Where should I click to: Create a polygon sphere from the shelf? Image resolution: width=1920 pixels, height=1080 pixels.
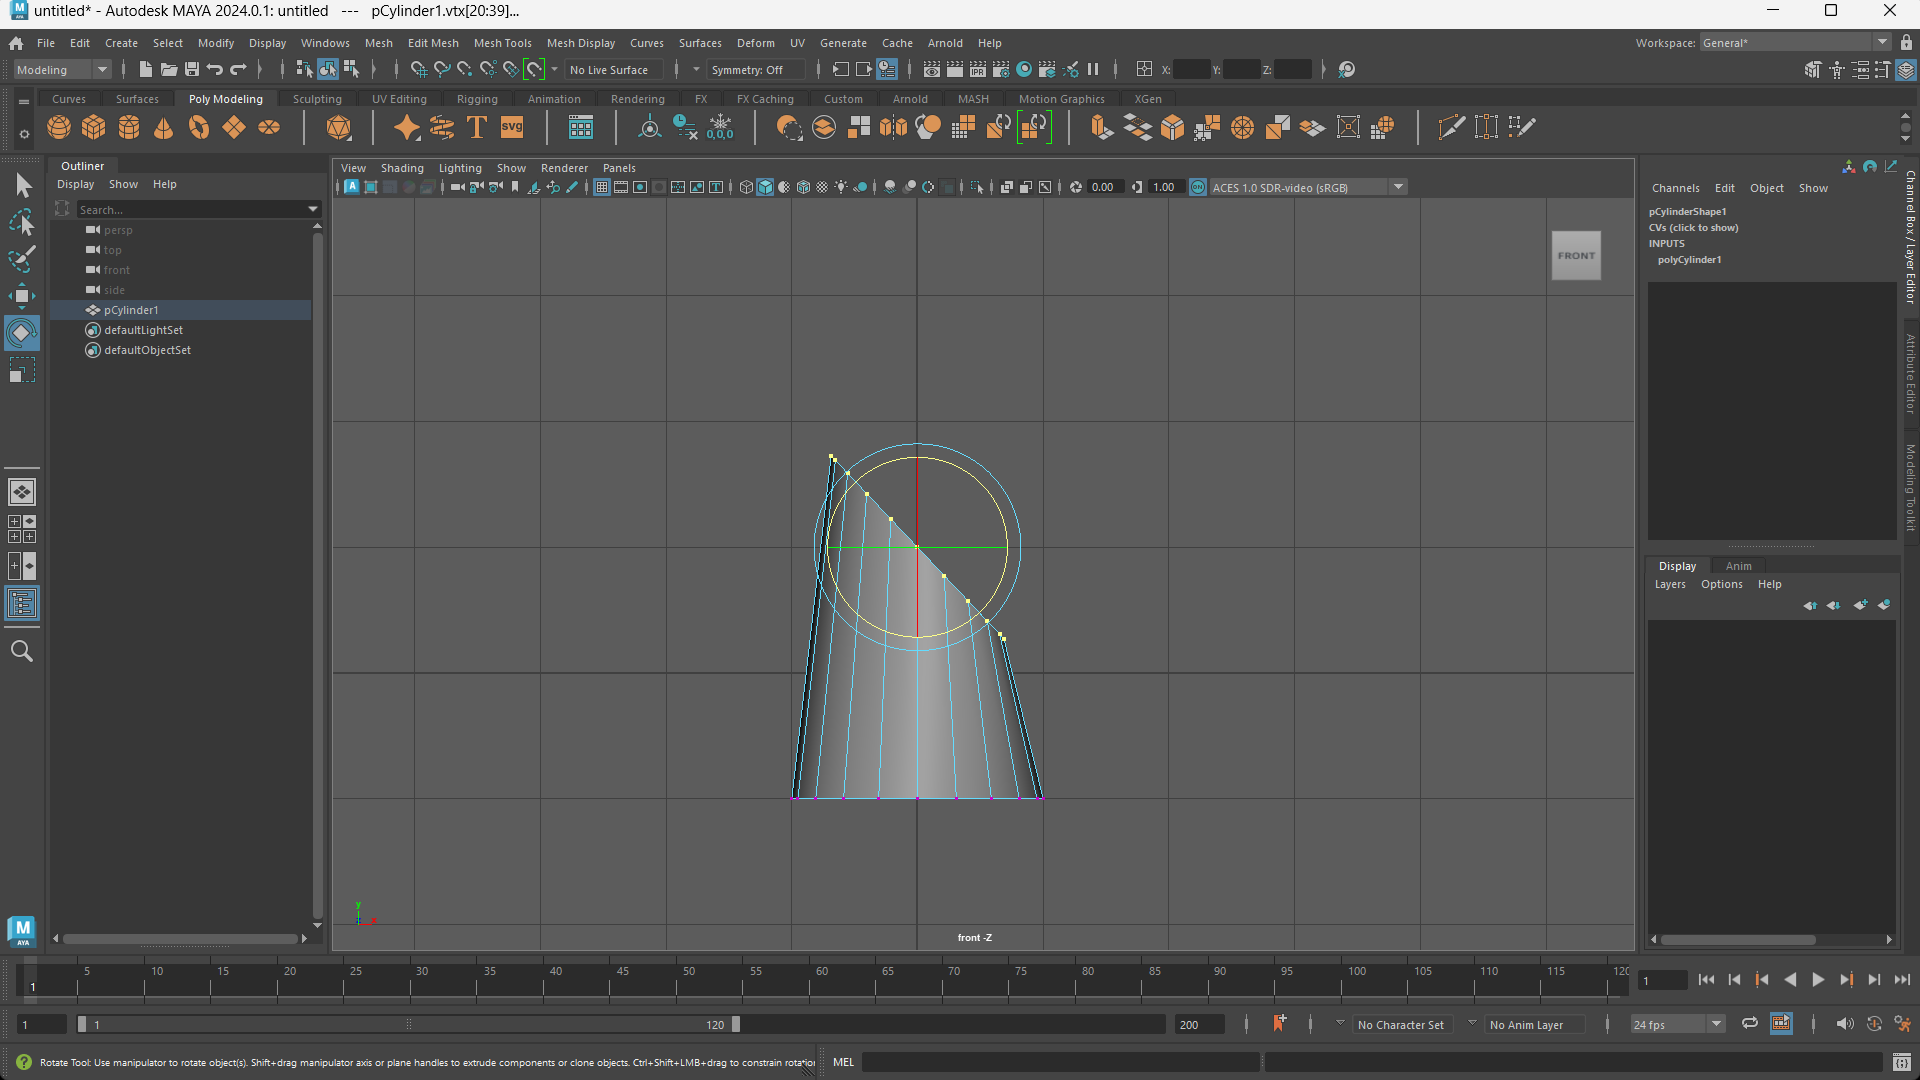click(59, 128)
